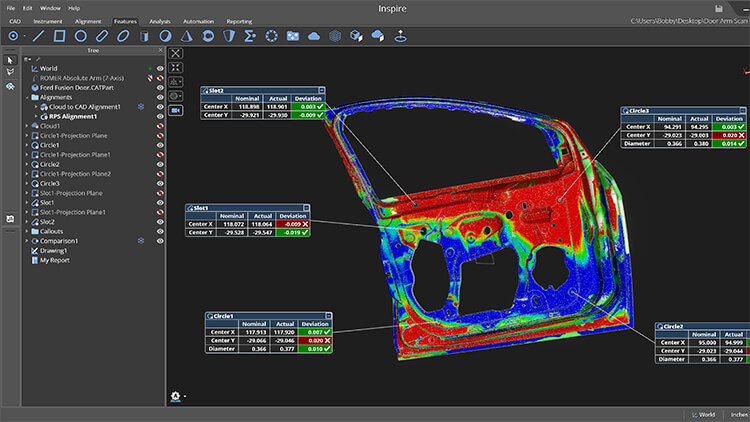Select the Sphere feature tool

165,36
